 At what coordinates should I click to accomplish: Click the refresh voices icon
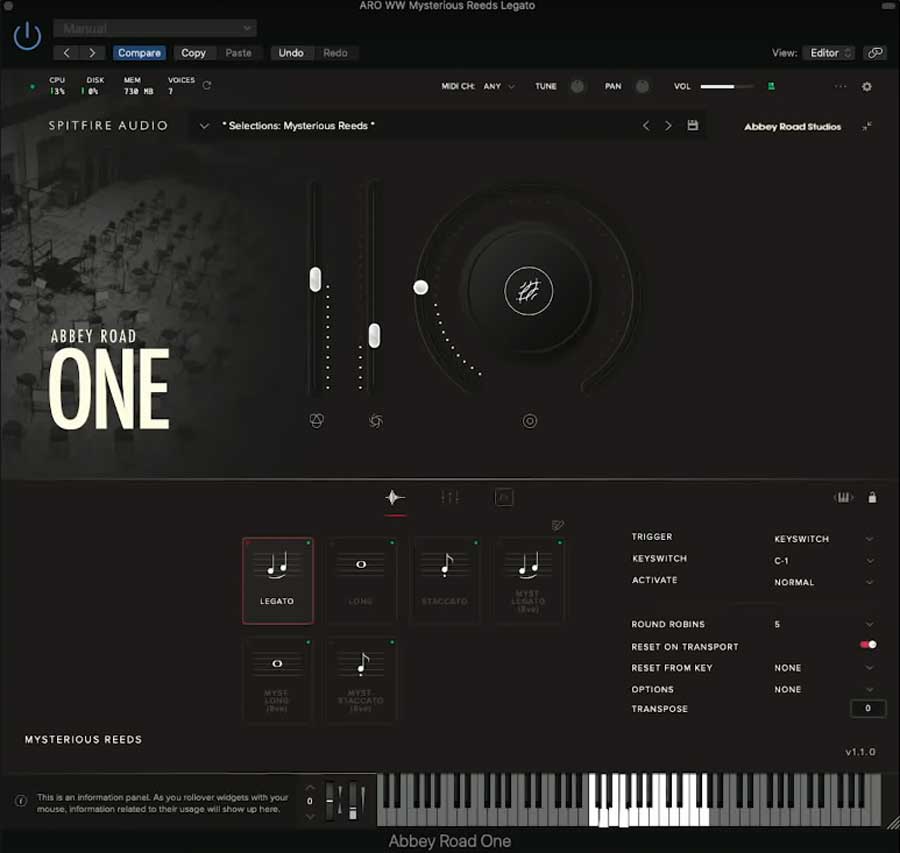[207, 85]
